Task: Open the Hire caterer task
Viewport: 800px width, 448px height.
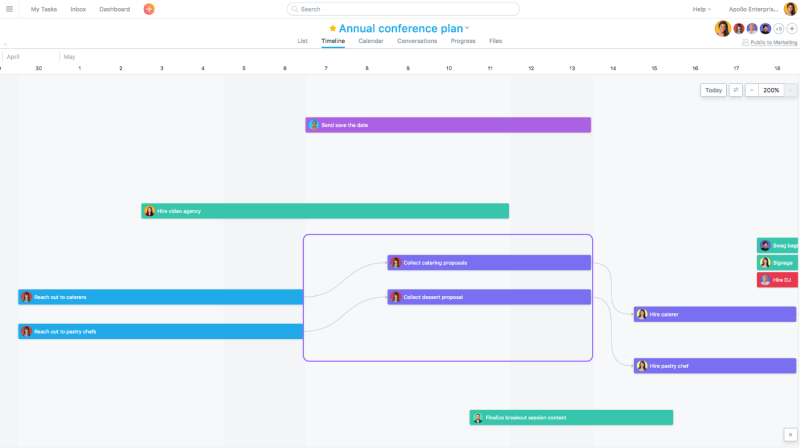Action: pyautogui.click(x=715, y=314)
